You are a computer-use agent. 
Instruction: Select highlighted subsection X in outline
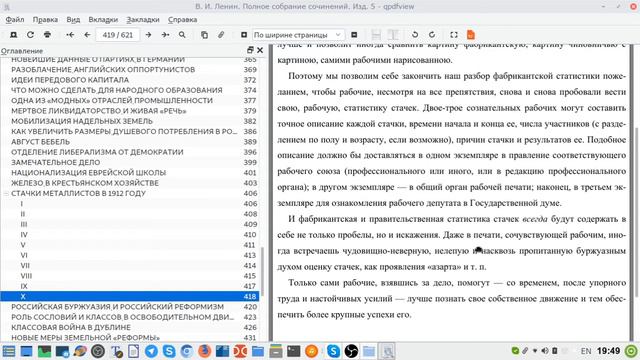(130, 296)
